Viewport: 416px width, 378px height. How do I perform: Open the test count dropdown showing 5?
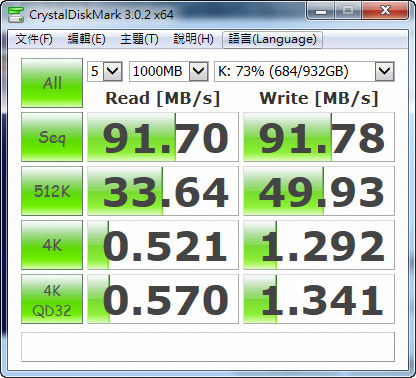pos(105,71)
